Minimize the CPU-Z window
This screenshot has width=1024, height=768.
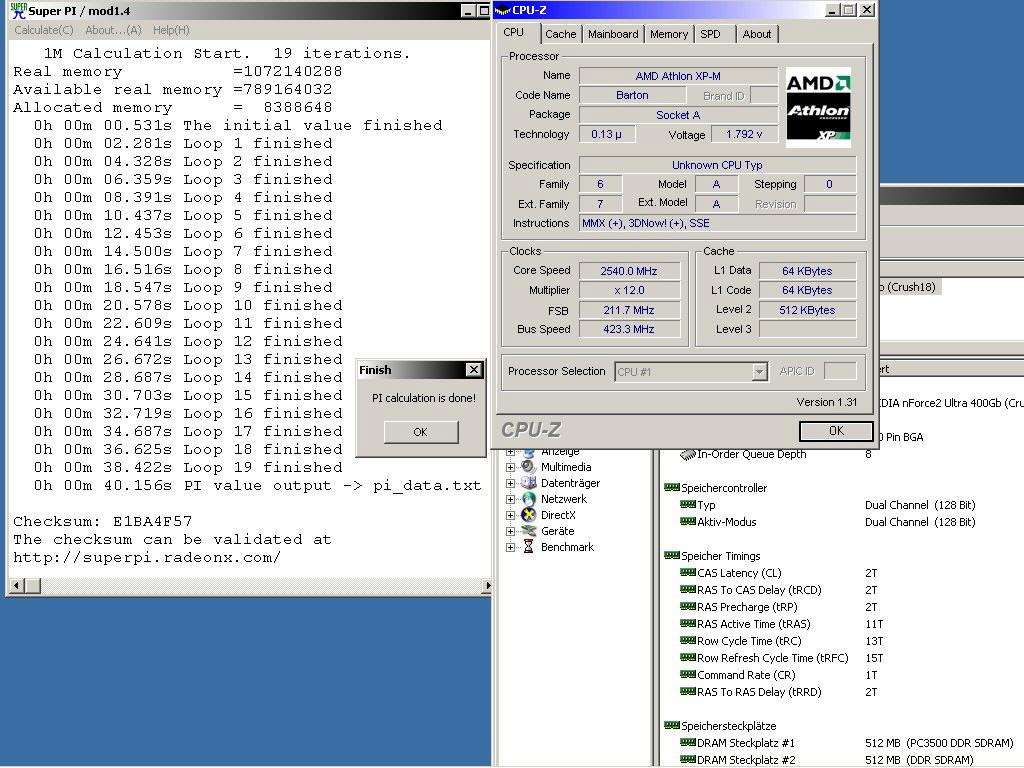pyautogui.click(x=832, y=10)
